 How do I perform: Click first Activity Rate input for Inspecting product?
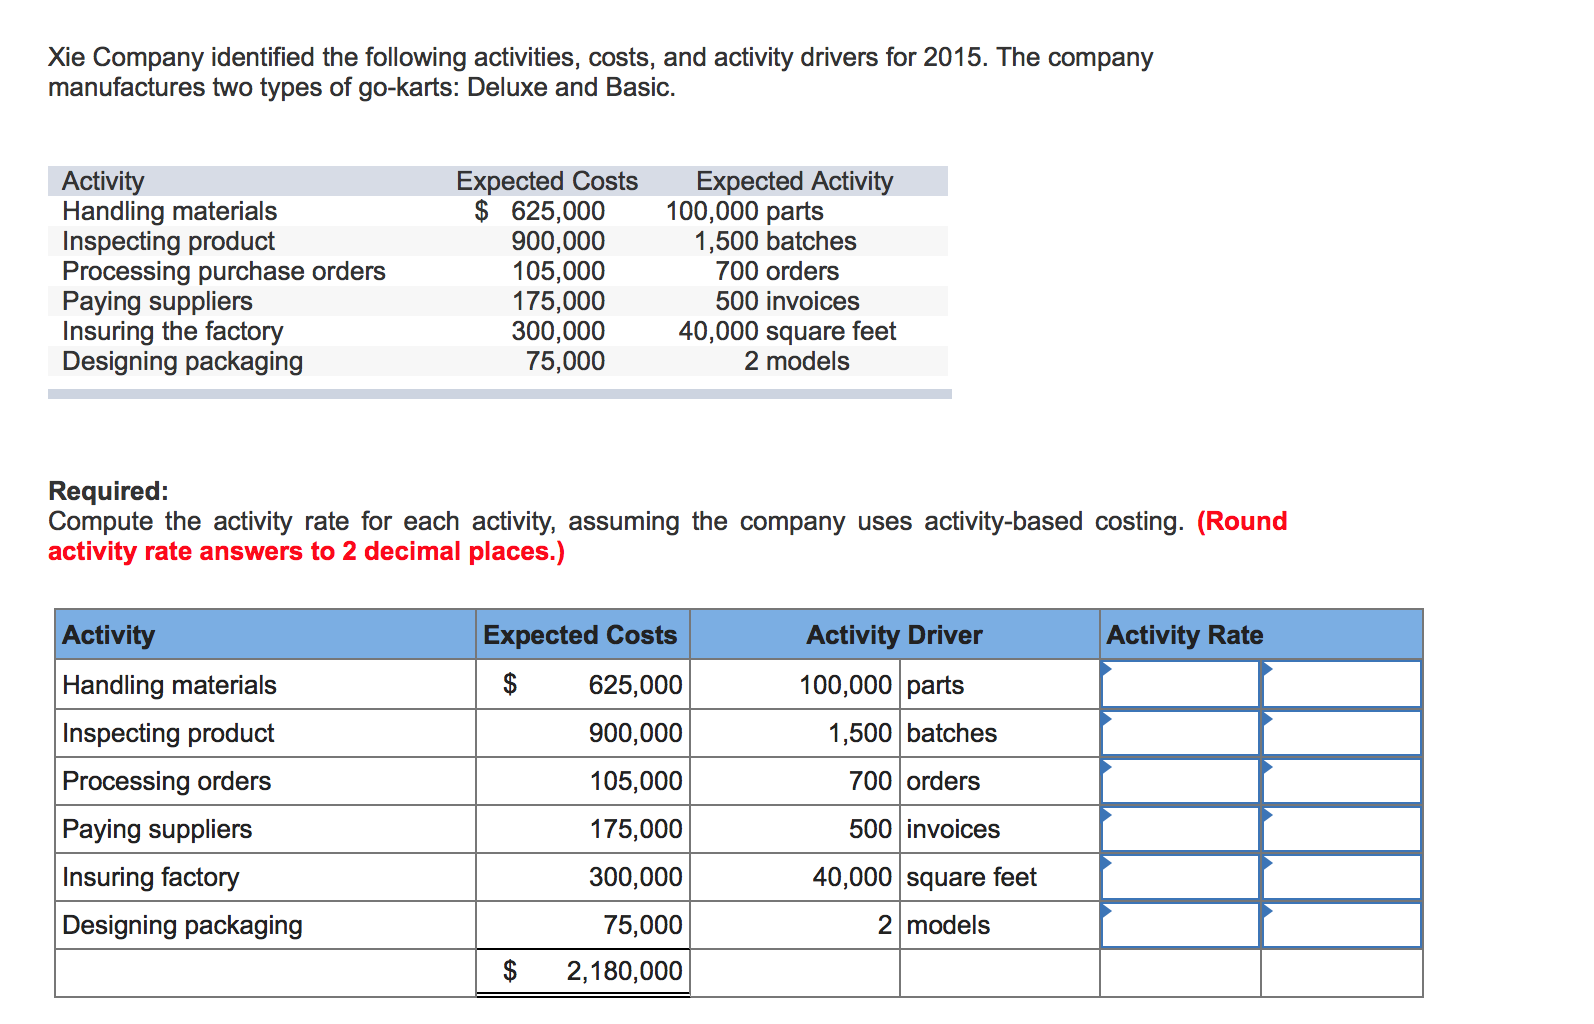tap(1180, 733)
